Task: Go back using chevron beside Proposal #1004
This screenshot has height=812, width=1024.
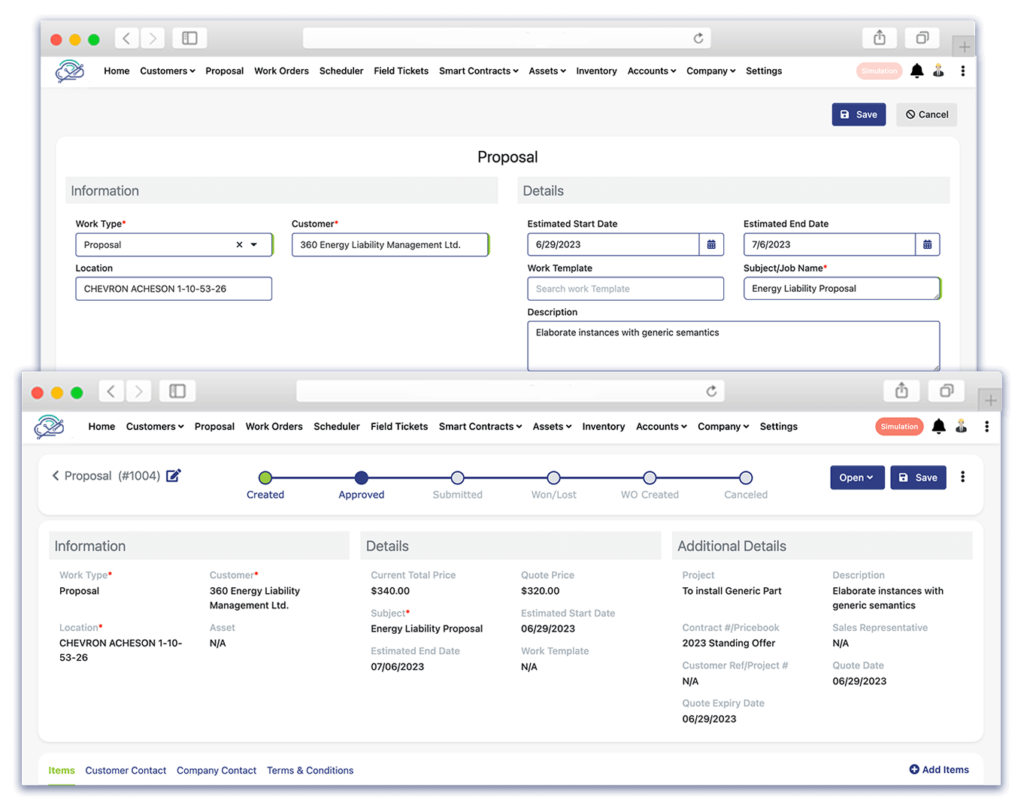Action: (55, 476)
